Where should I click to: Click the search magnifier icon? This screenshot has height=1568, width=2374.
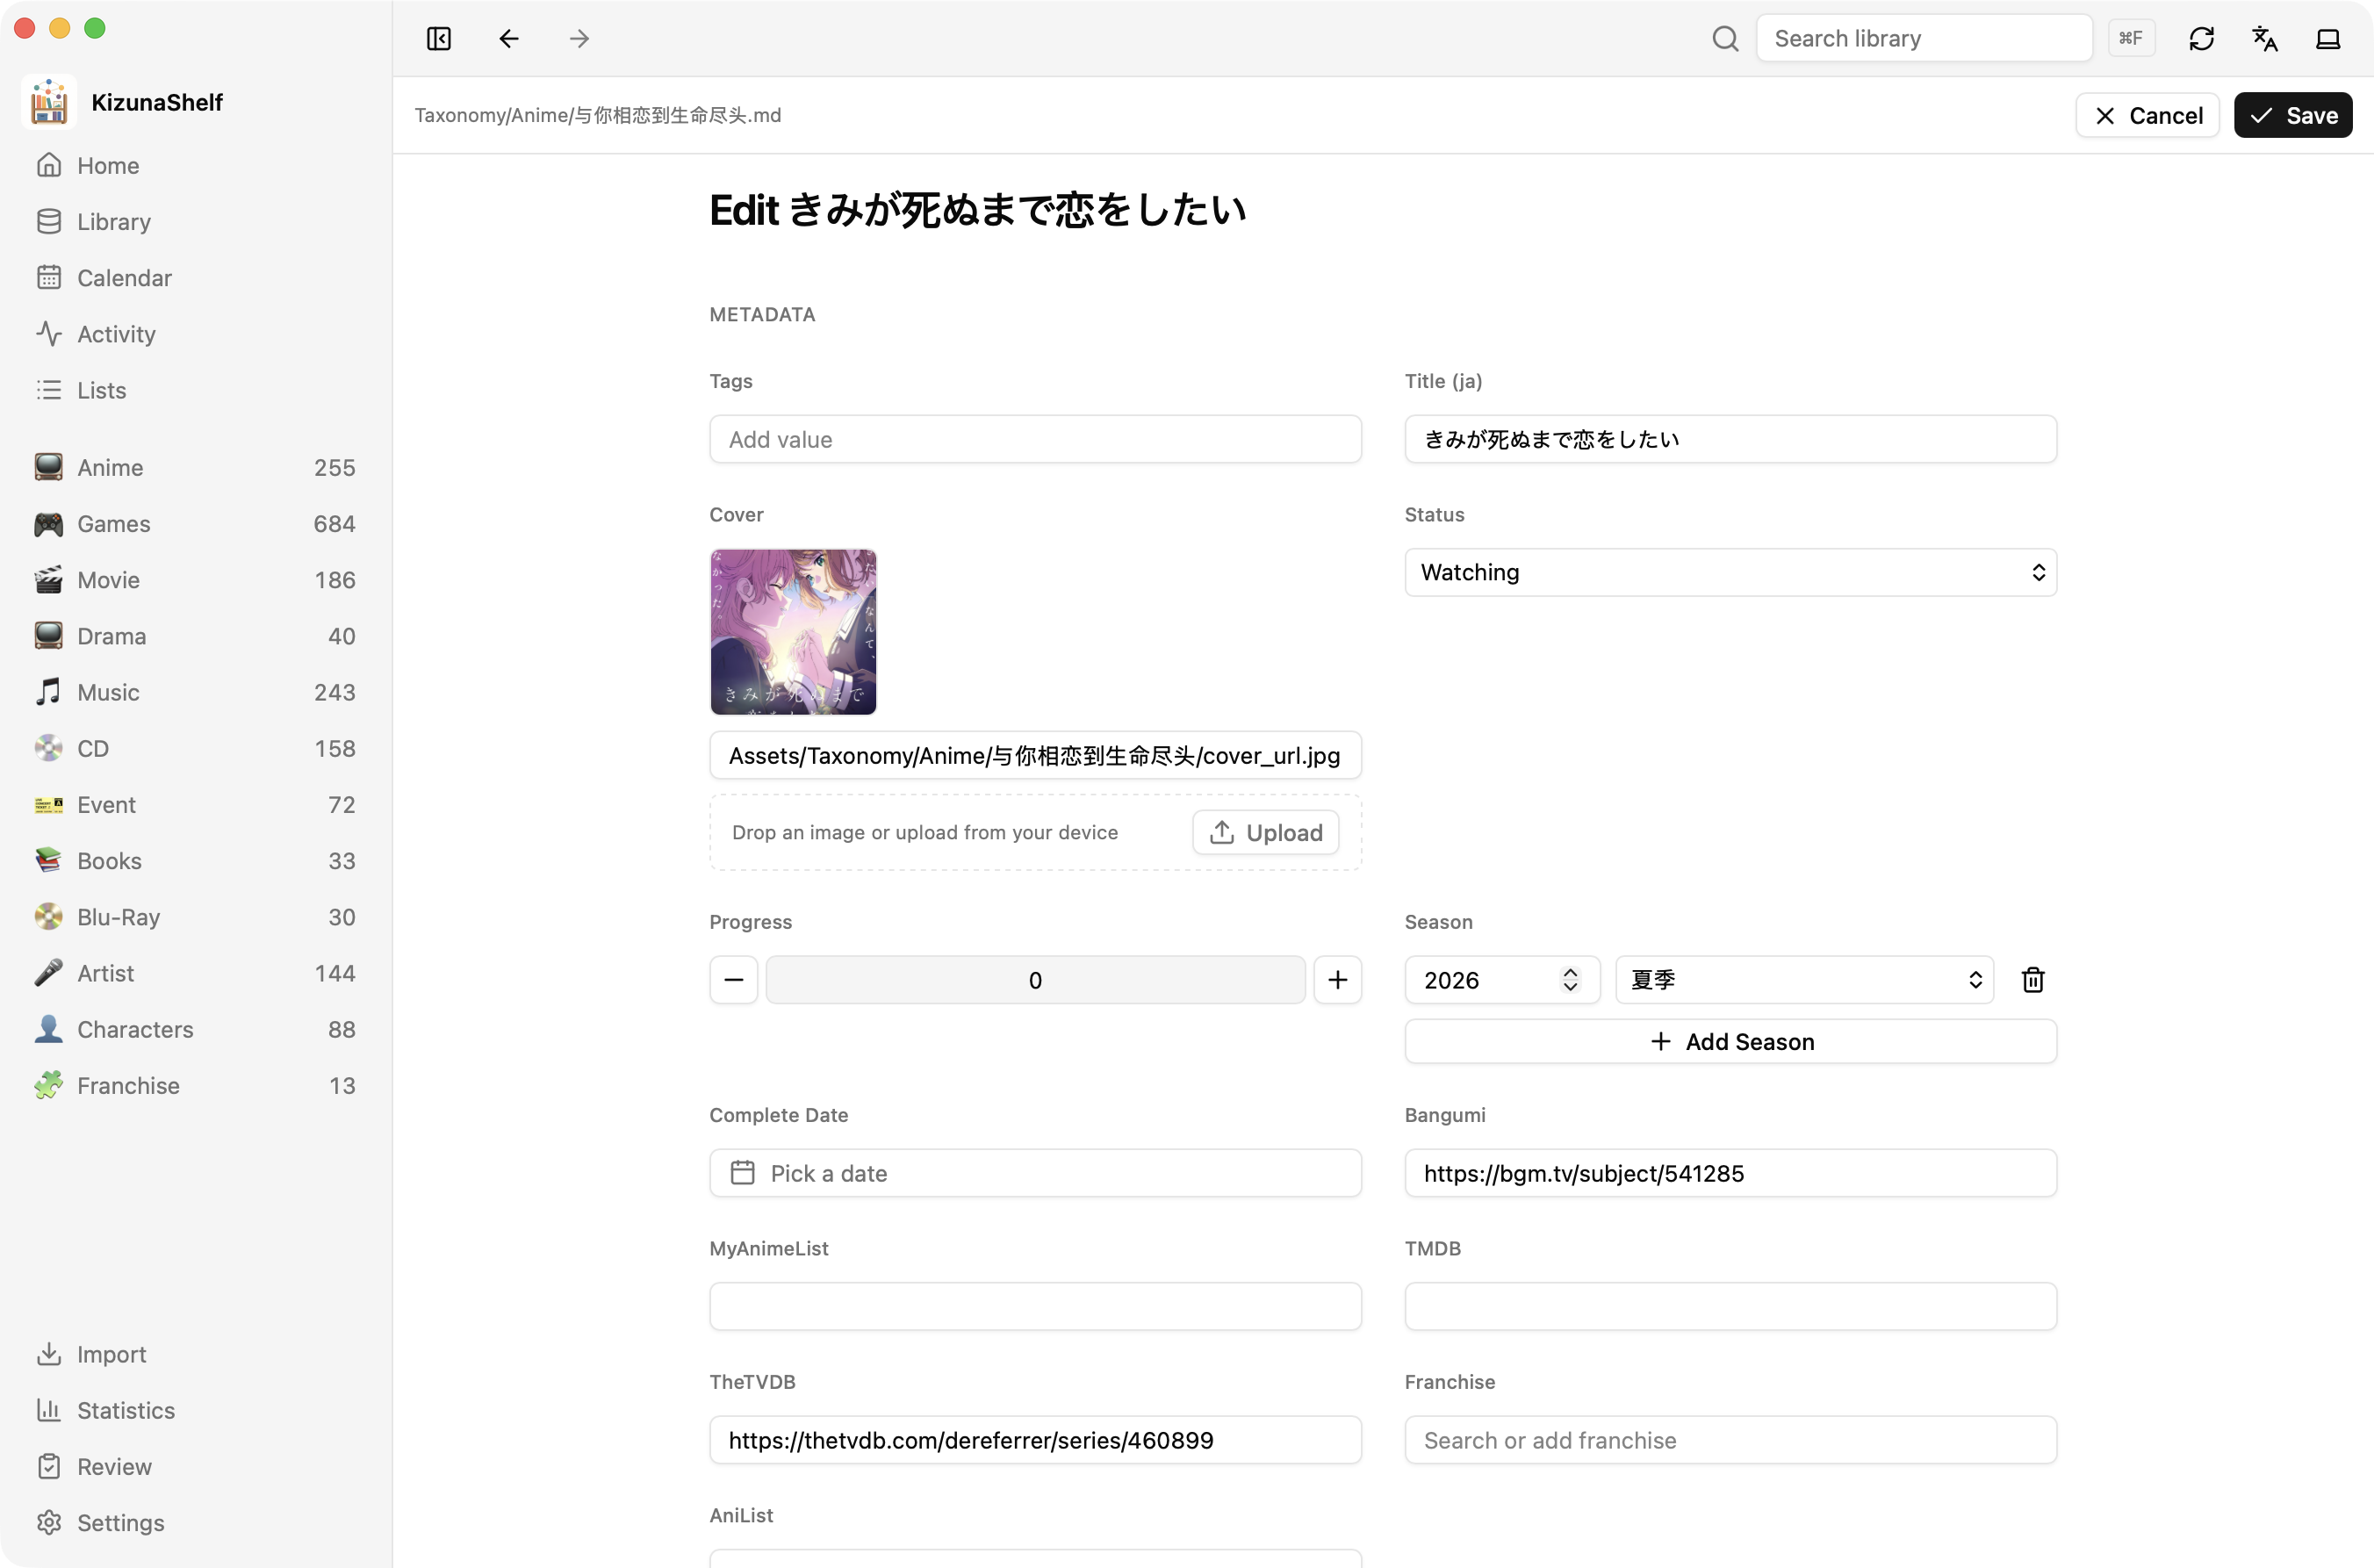pyautogui.click(x=1725, y=39)
